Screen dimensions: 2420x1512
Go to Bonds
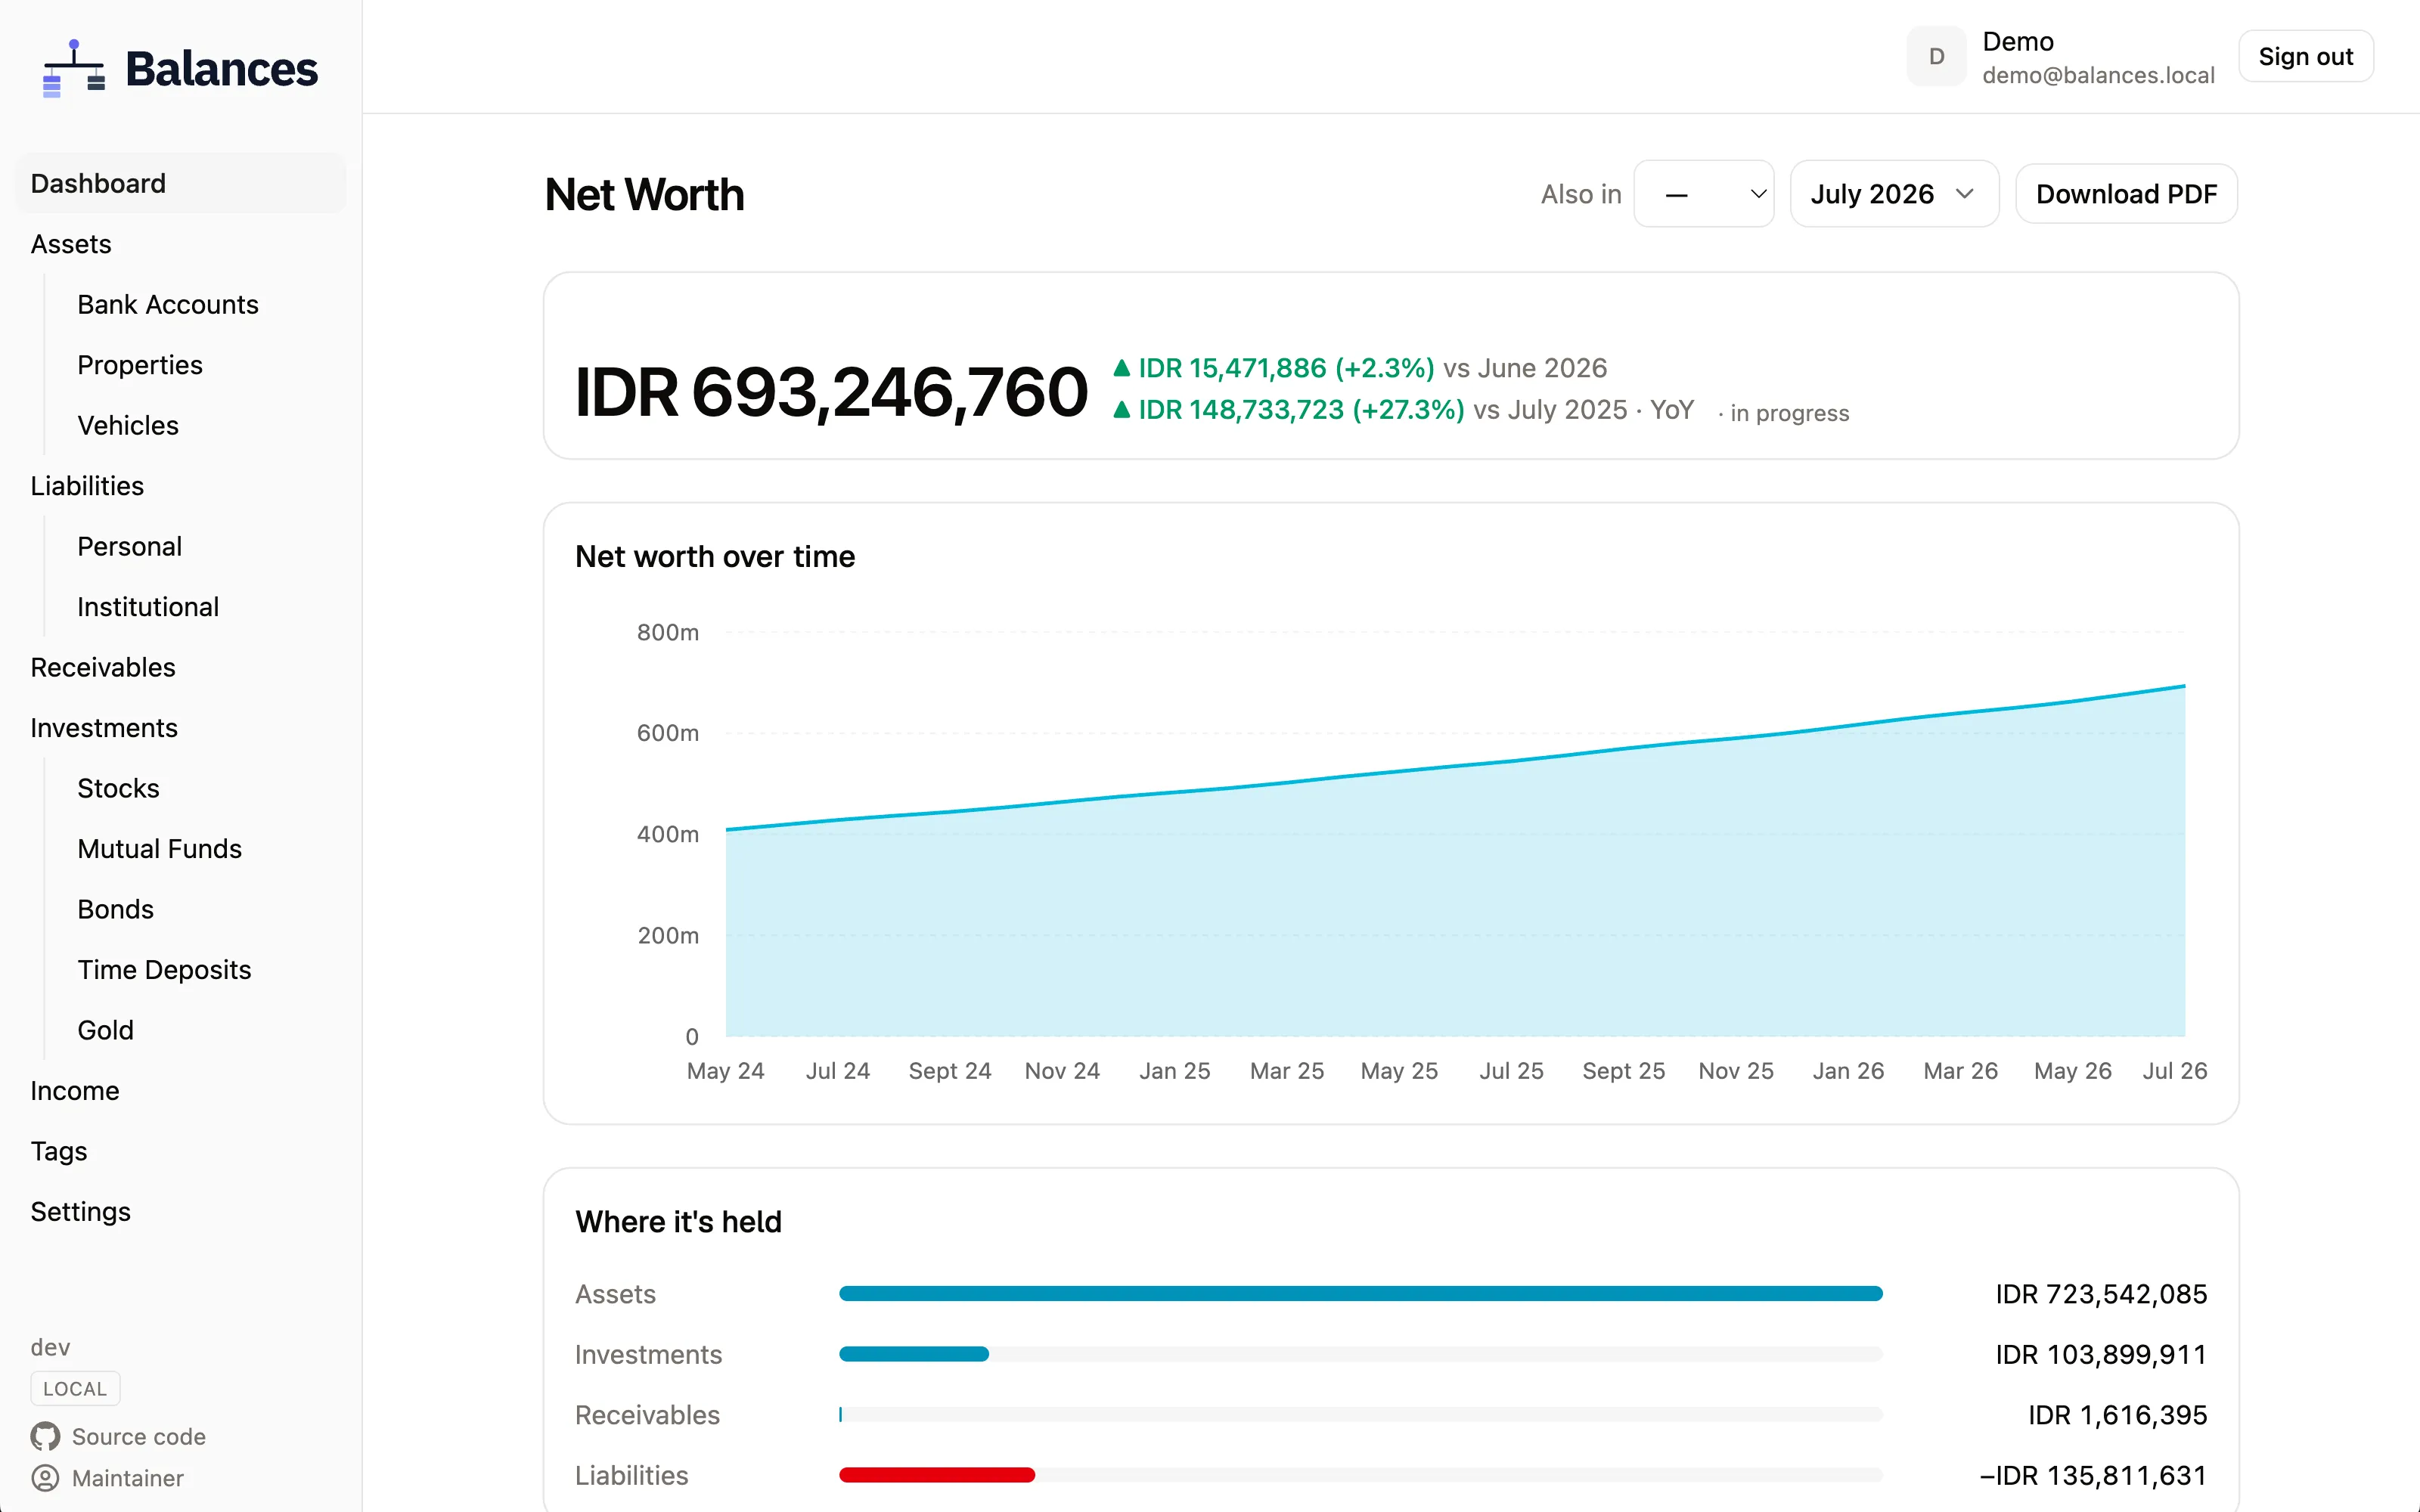pos(116,909)
